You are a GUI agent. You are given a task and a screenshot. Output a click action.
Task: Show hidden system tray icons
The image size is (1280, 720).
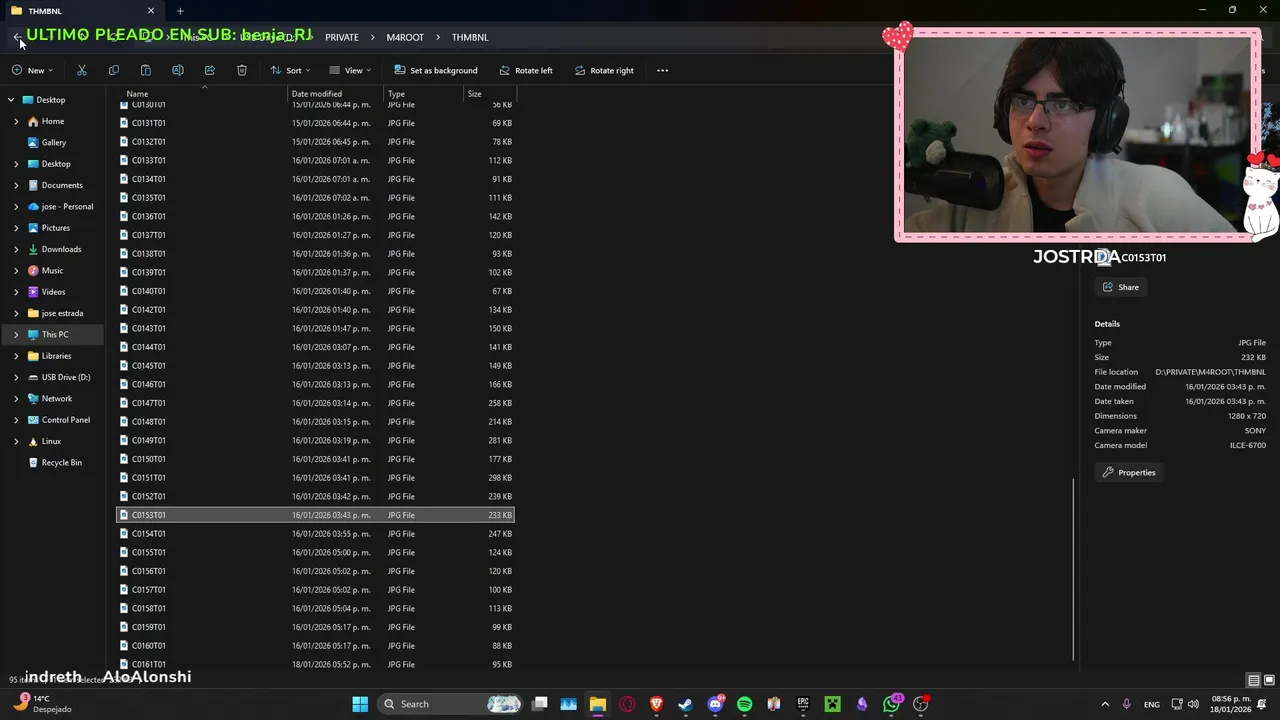[x=1105, y=704]
